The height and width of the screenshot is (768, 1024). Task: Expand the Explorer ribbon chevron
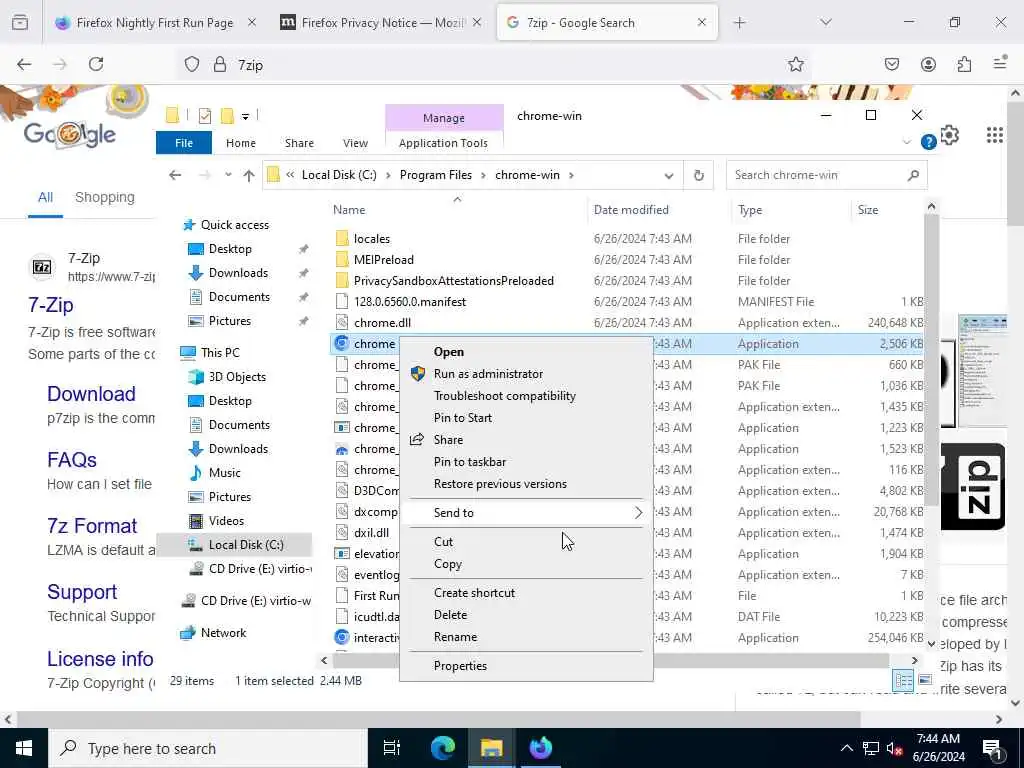[906, 142]
